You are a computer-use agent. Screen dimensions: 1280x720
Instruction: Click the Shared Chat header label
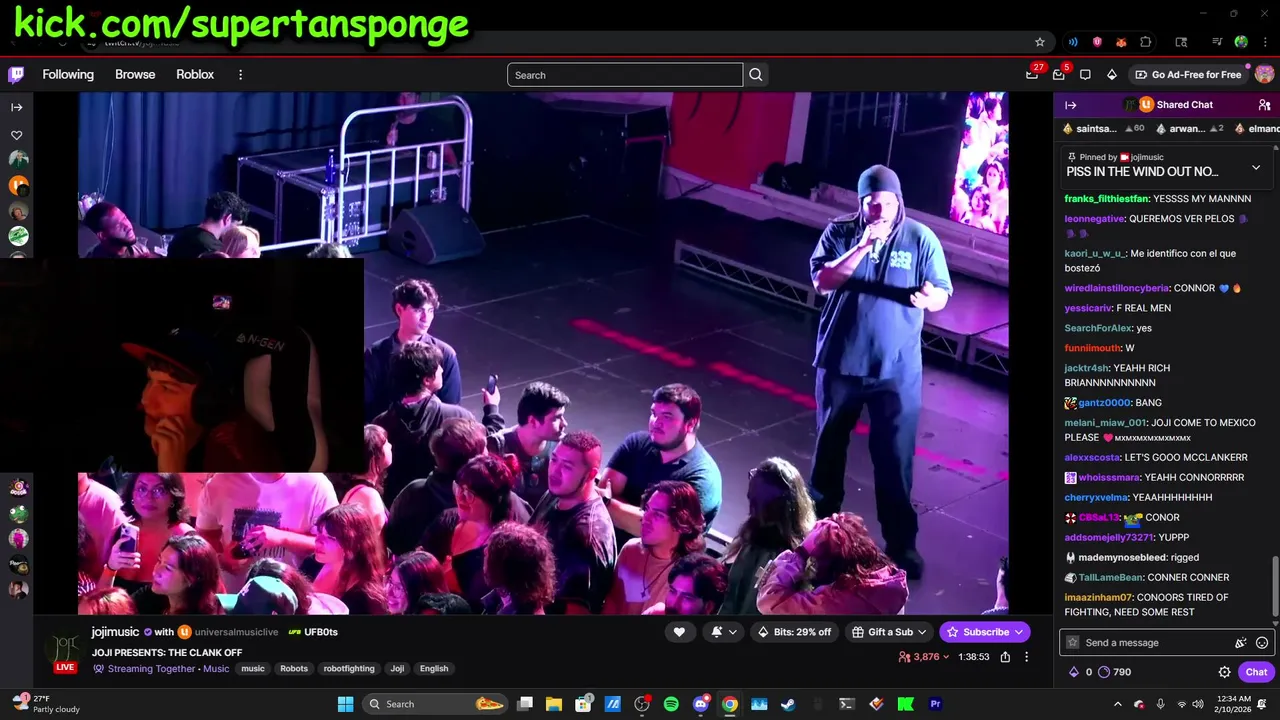[x=1184, y=105]
